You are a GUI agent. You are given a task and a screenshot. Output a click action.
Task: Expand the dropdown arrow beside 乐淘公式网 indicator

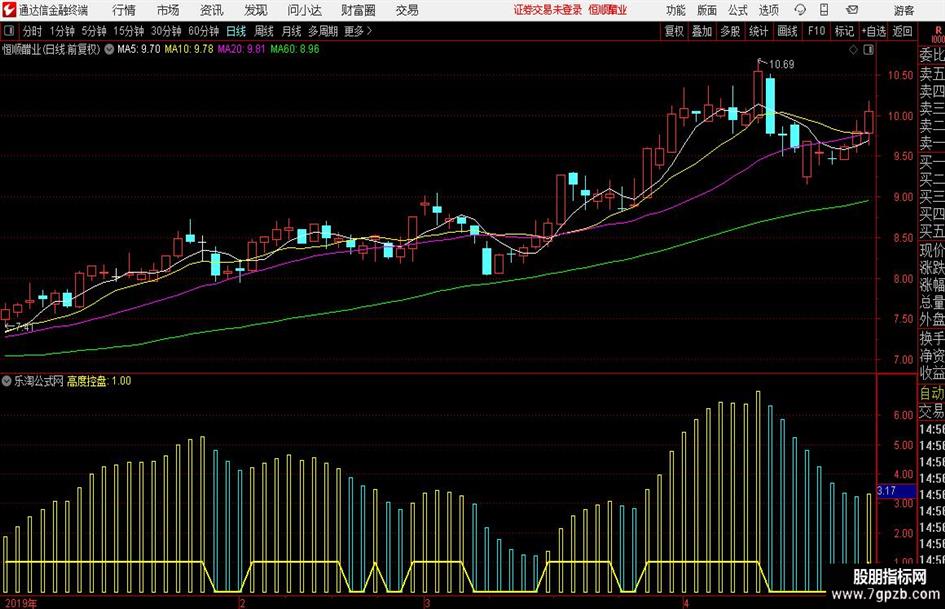7,381
